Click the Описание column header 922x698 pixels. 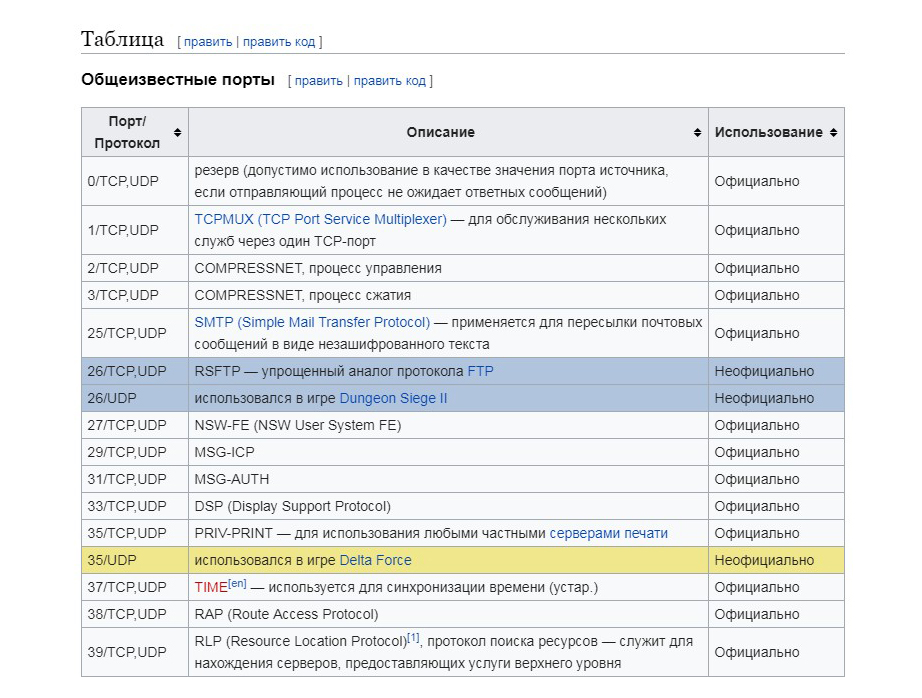[440, 132]
